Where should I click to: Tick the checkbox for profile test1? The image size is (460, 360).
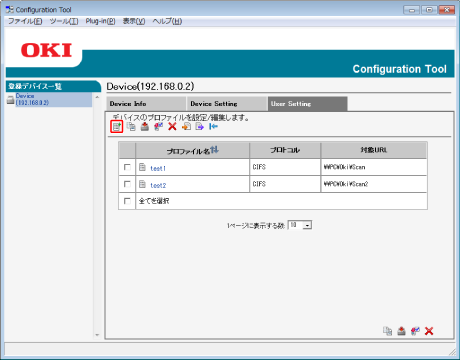click(127, 167)
